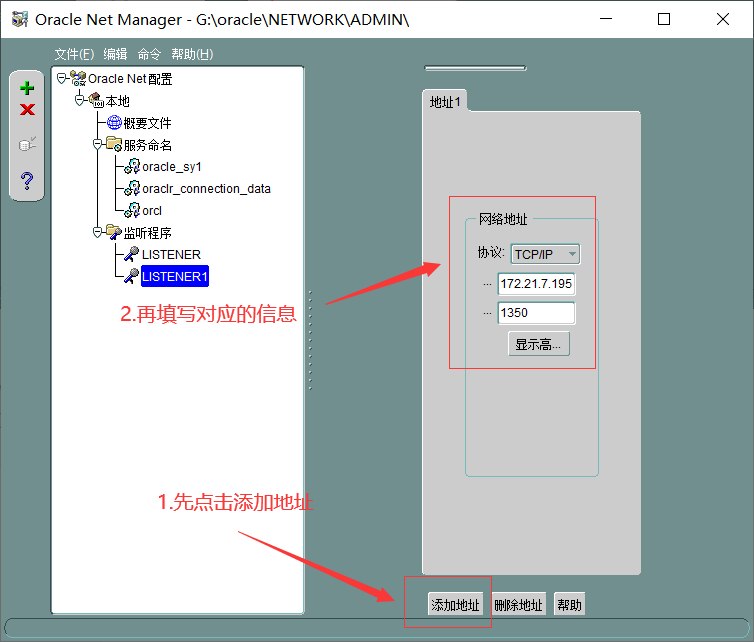Select the 概要文件 tree item
The image size is (754, 642).
point(147,123)
